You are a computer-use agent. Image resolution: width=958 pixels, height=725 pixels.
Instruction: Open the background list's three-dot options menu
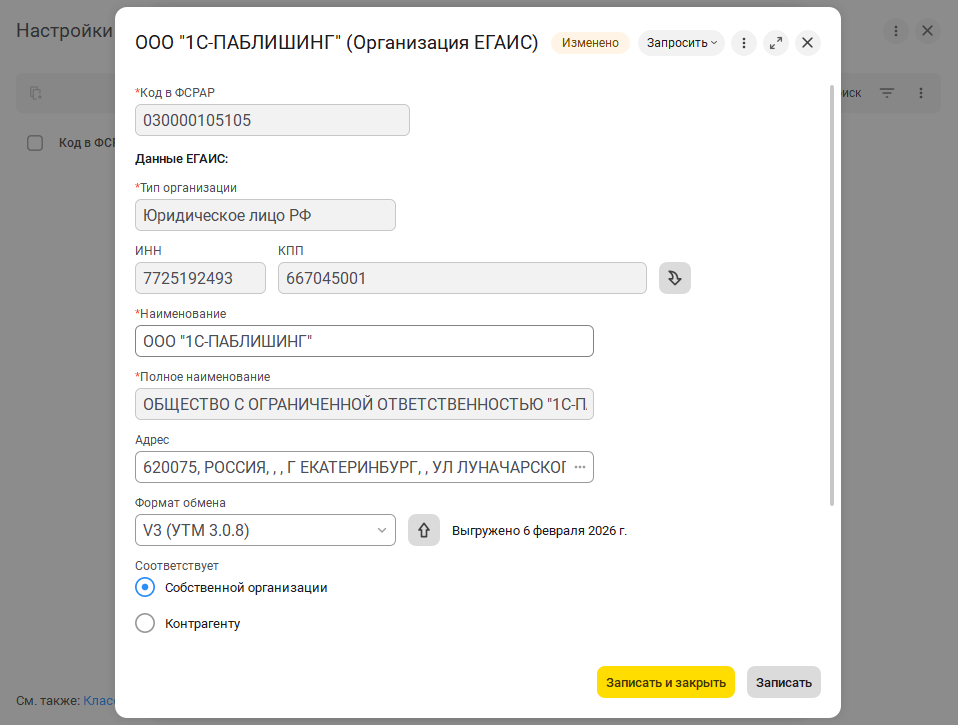(921, 93)
